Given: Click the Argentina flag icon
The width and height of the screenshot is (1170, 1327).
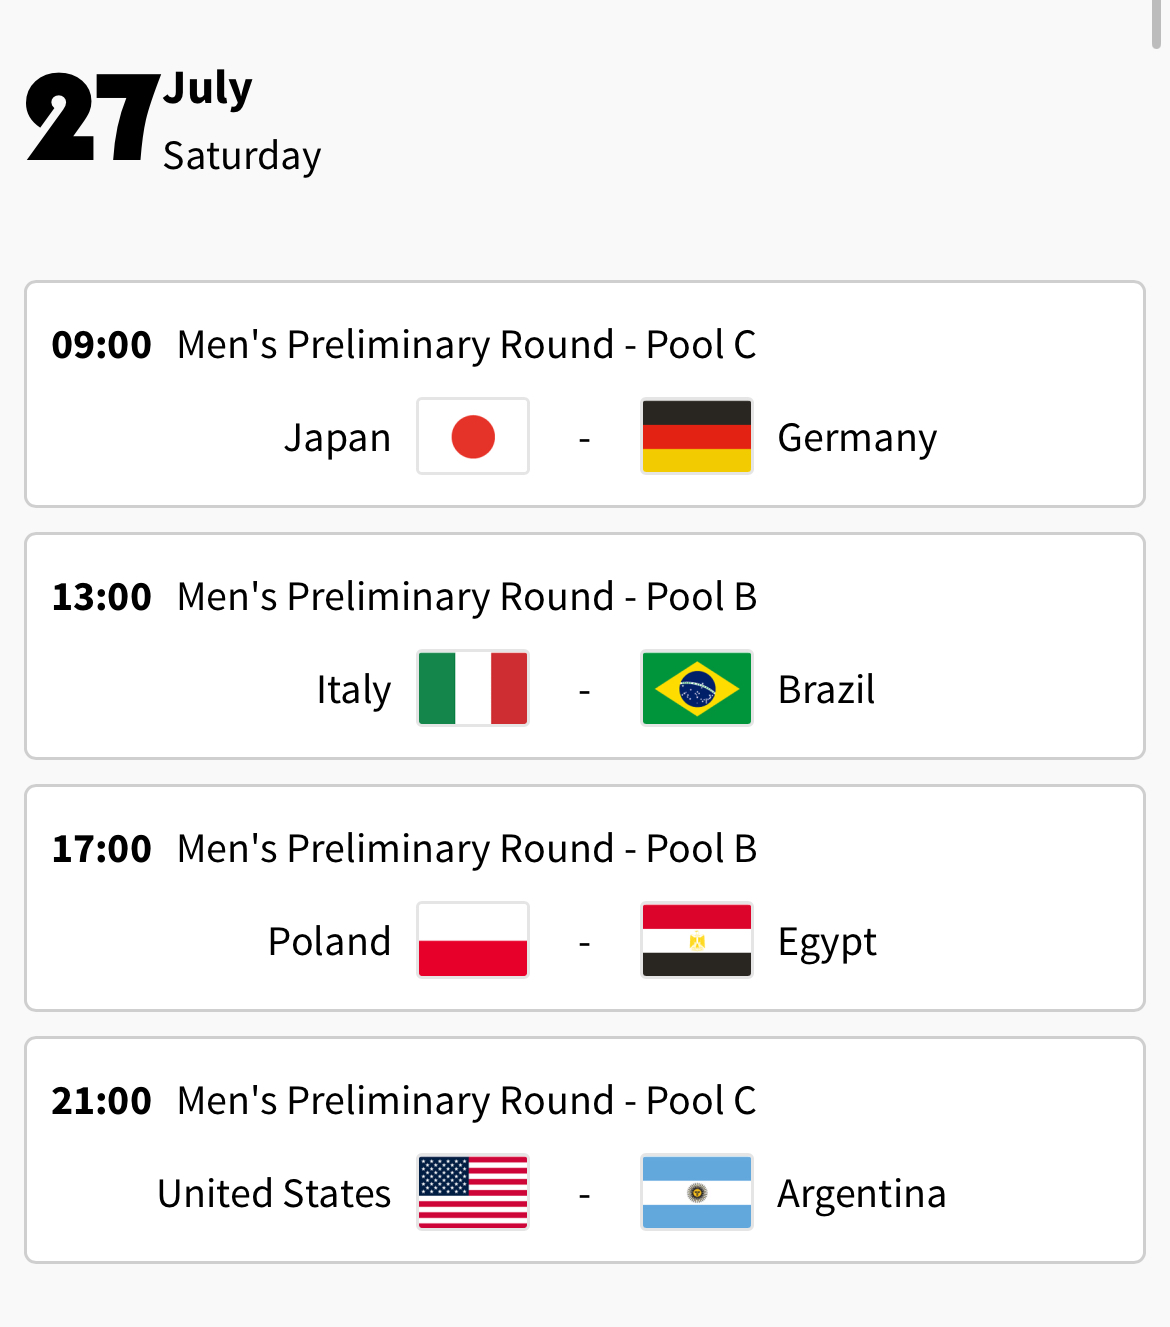Looking at the screenshot, I should coord(697,1193).
